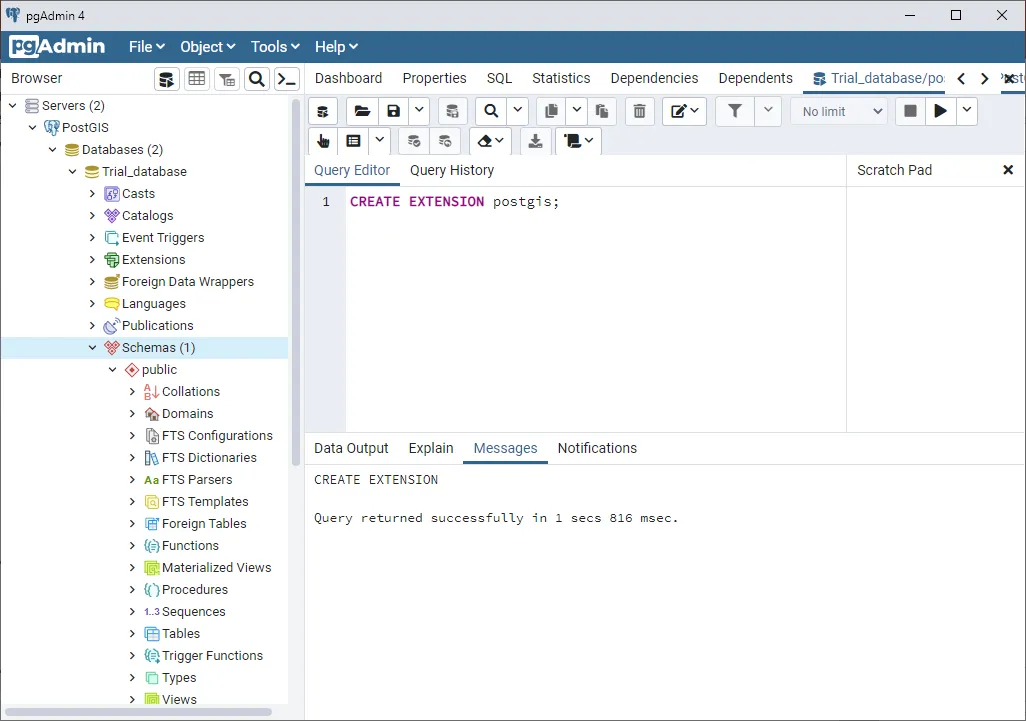Switch to the Statistics tab
The height and width of the screenshot is (721, 1026).
pyautogui.click(x=561, y=79)
